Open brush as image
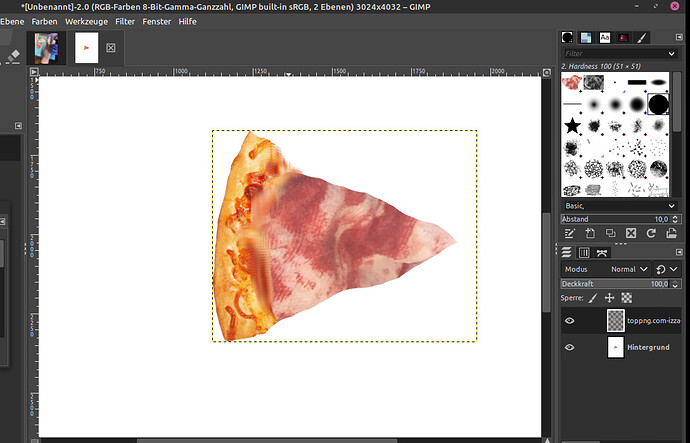The width and height of the screenshot is (690, 443). tap(672, 233)
